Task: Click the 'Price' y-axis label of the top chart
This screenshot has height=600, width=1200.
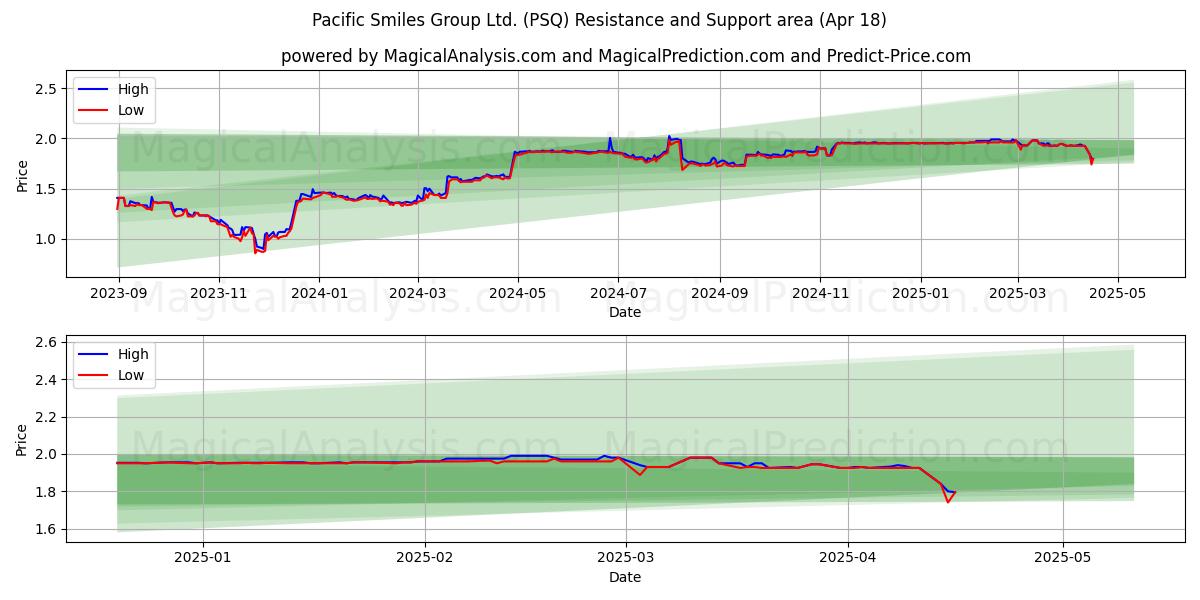Action: click(22, 175)
